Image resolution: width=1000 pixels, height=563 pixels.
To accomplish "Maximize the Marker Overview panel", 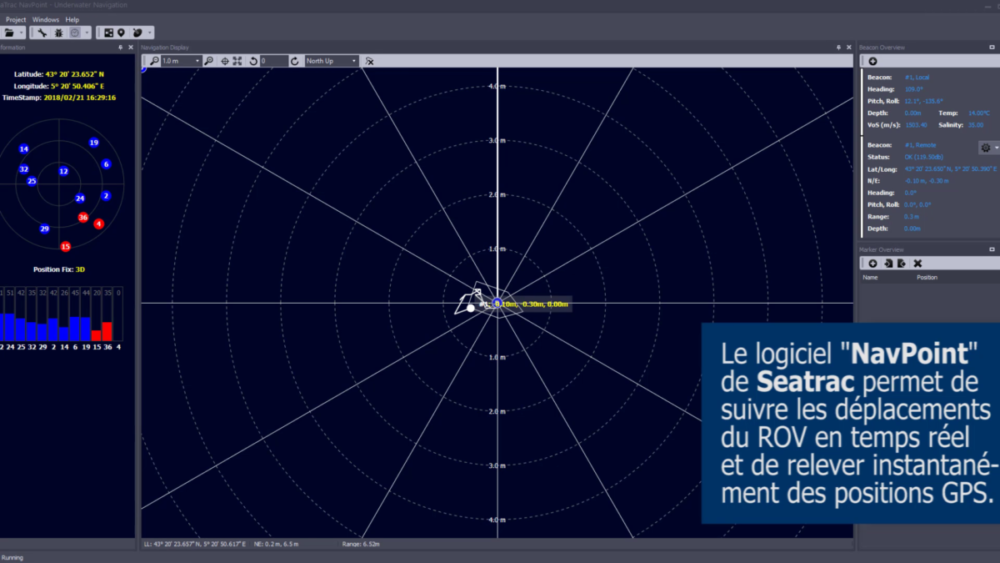I will click(992, 249).
